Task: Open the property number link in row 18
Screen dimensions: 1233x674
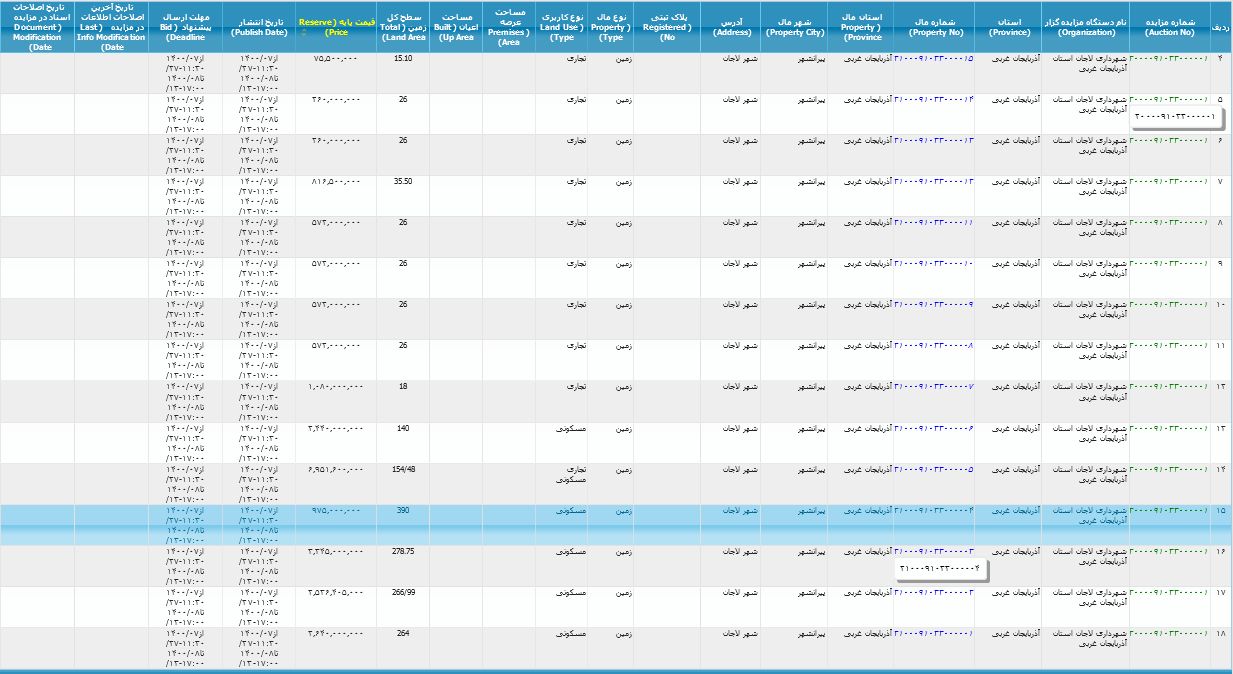Action: 933,632
